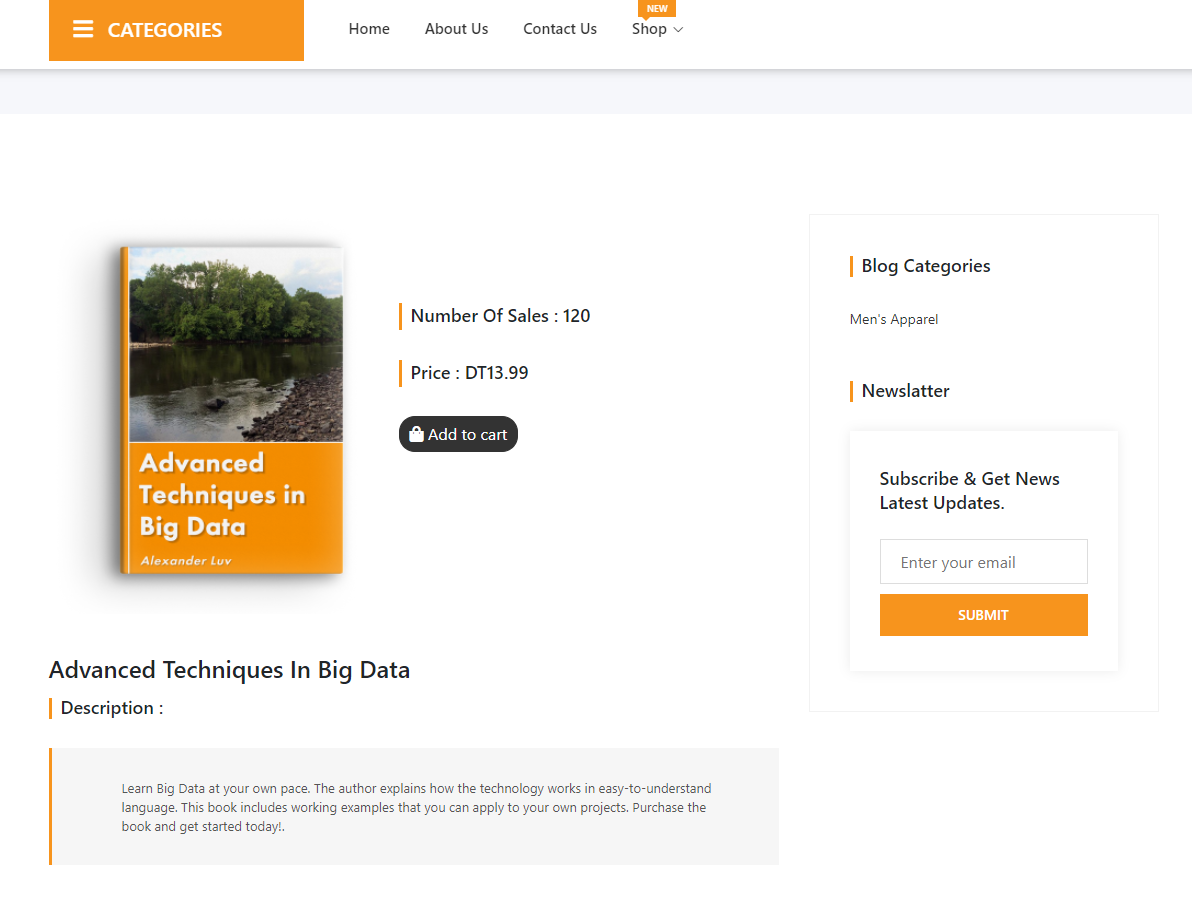Image resolution: width=1192 pixels, height=905 pixels.
Task: Click the Add to cart button
Action: 458,434
